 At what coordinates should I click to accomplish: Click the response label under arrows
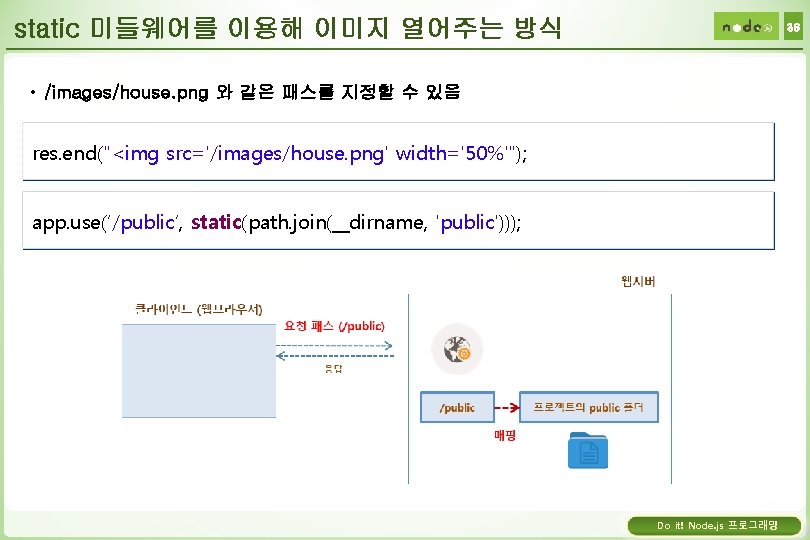click(334, 368)
